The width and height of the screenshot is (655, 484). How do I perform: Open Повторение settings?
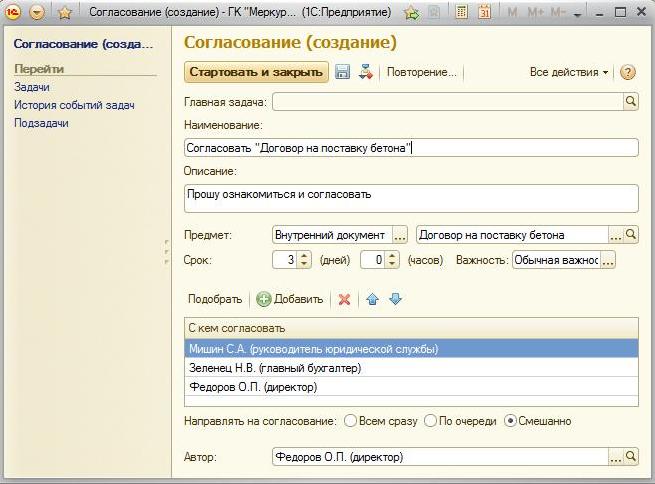coord(421,72)
